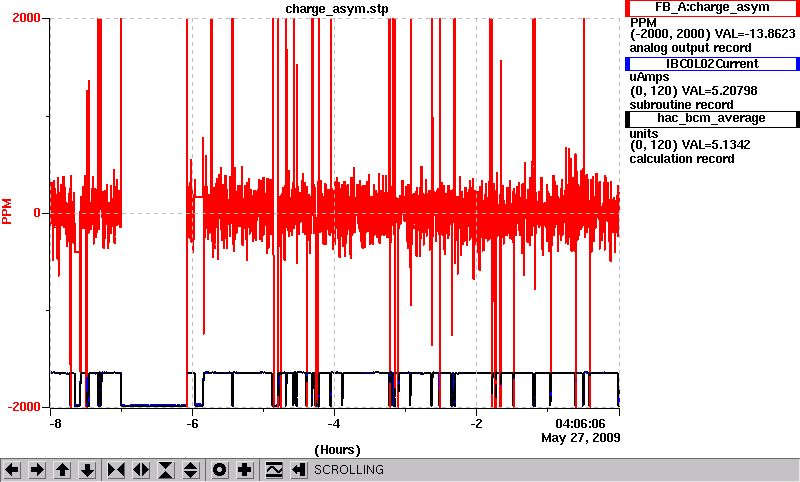Shift the plot up using the up arrow
This screenshot has width=800, height=482.
pyautogui.click(x=63, y=470)
